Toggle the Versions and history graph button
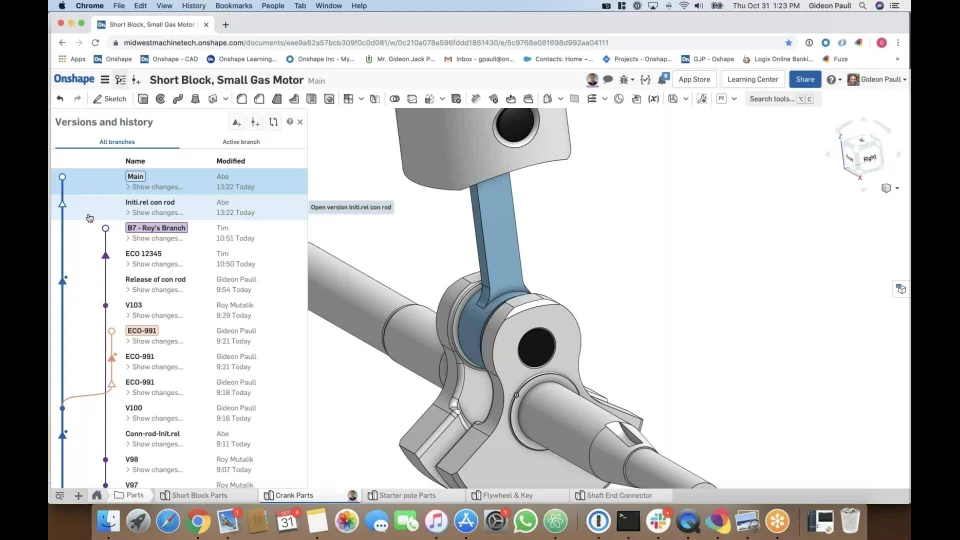Viewport: 960px width, 540px height. [121, 80]
